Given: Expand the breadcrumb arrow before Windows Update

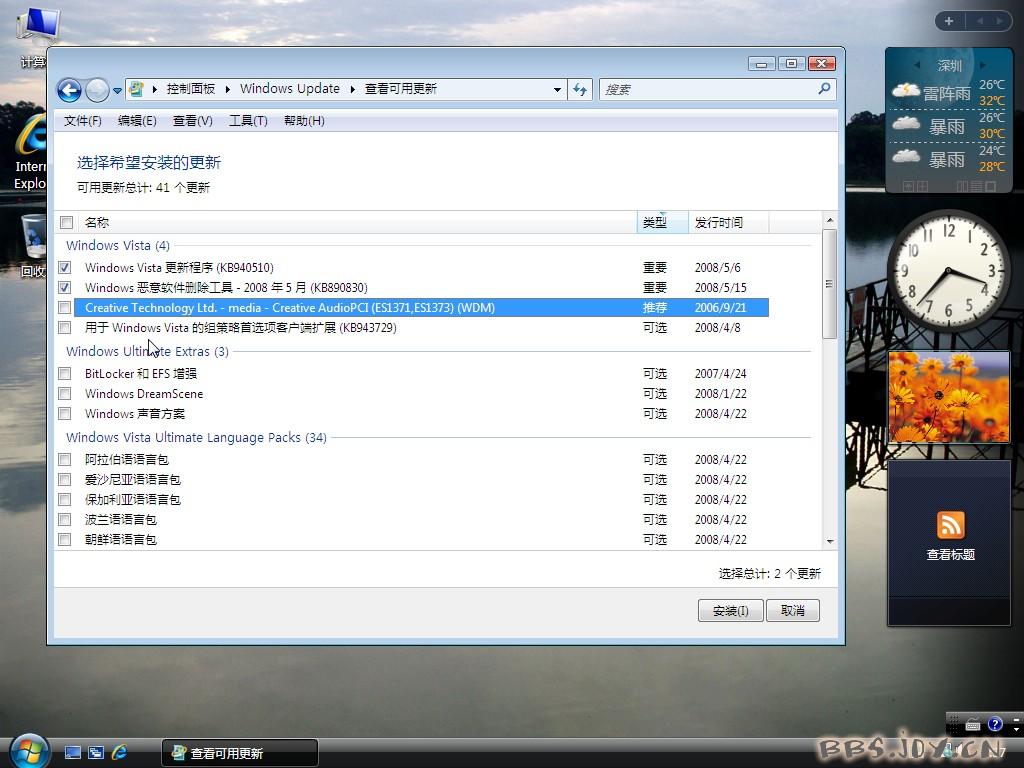Looking at the screenshot, I should [228, 89].
